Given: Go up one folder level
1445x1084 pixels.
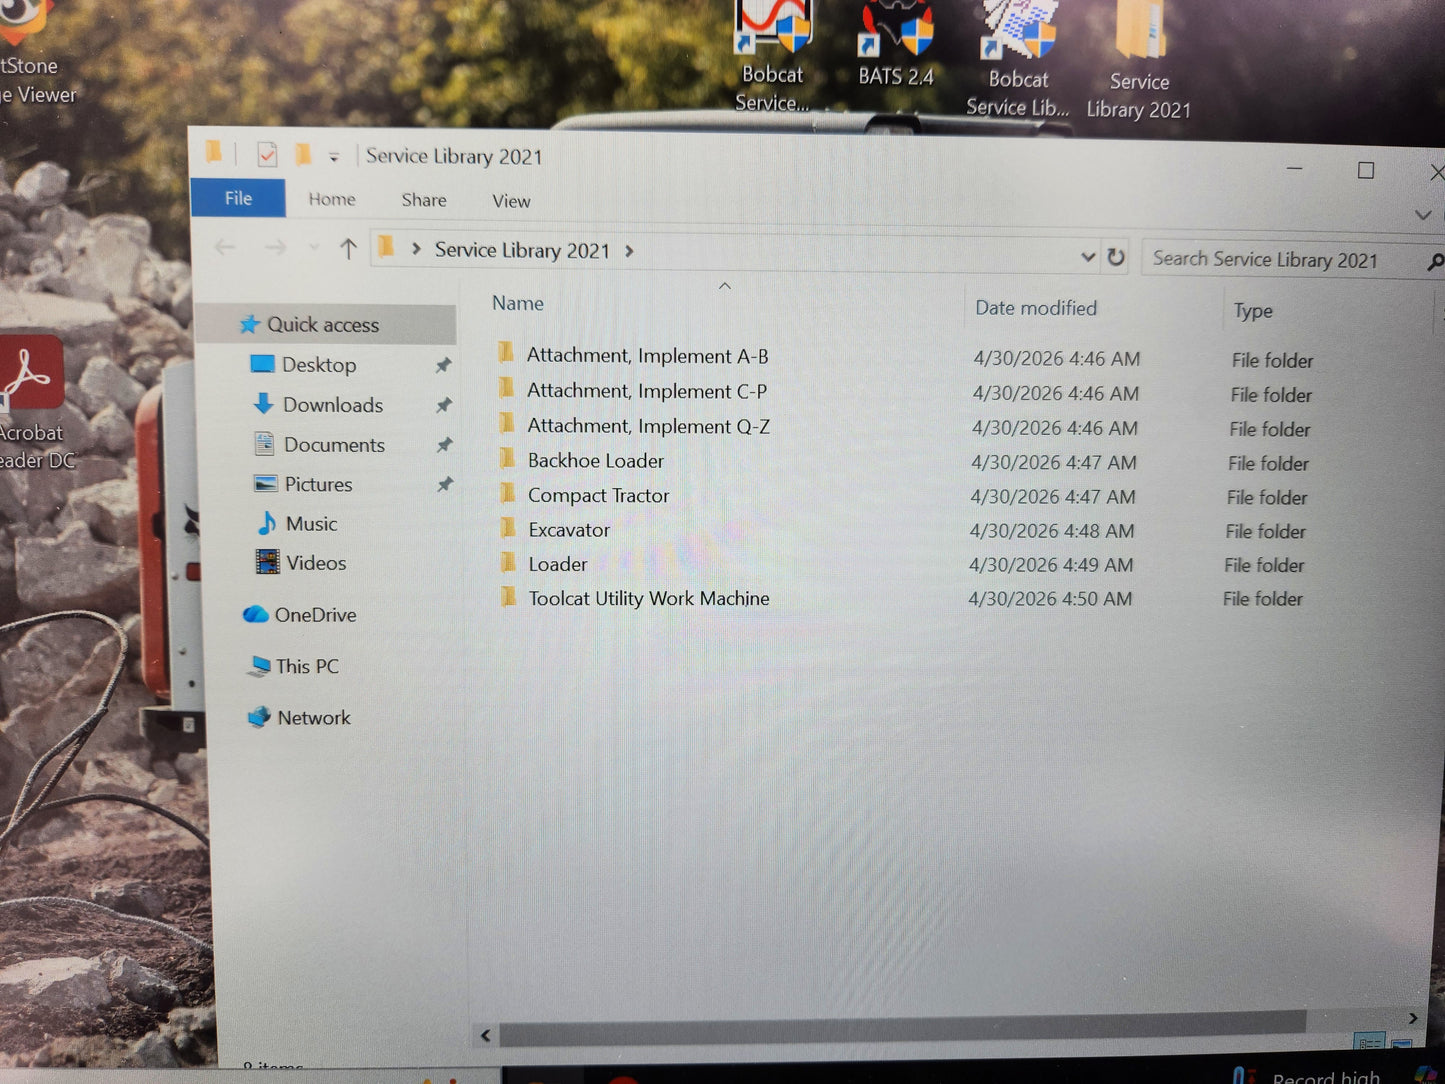Looking at the screenshot, I should tap(348, 248).
